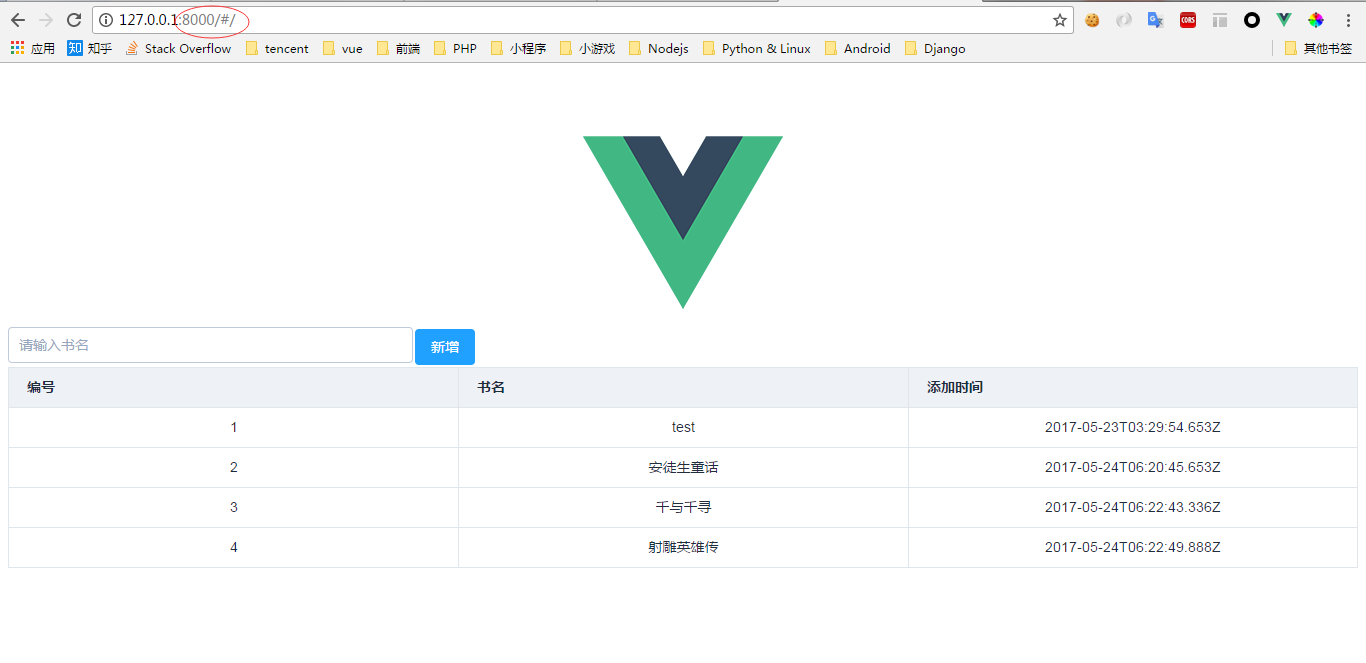Star the current page
The width and height of the screenshot is (1366, 663).
point(1059,20)
